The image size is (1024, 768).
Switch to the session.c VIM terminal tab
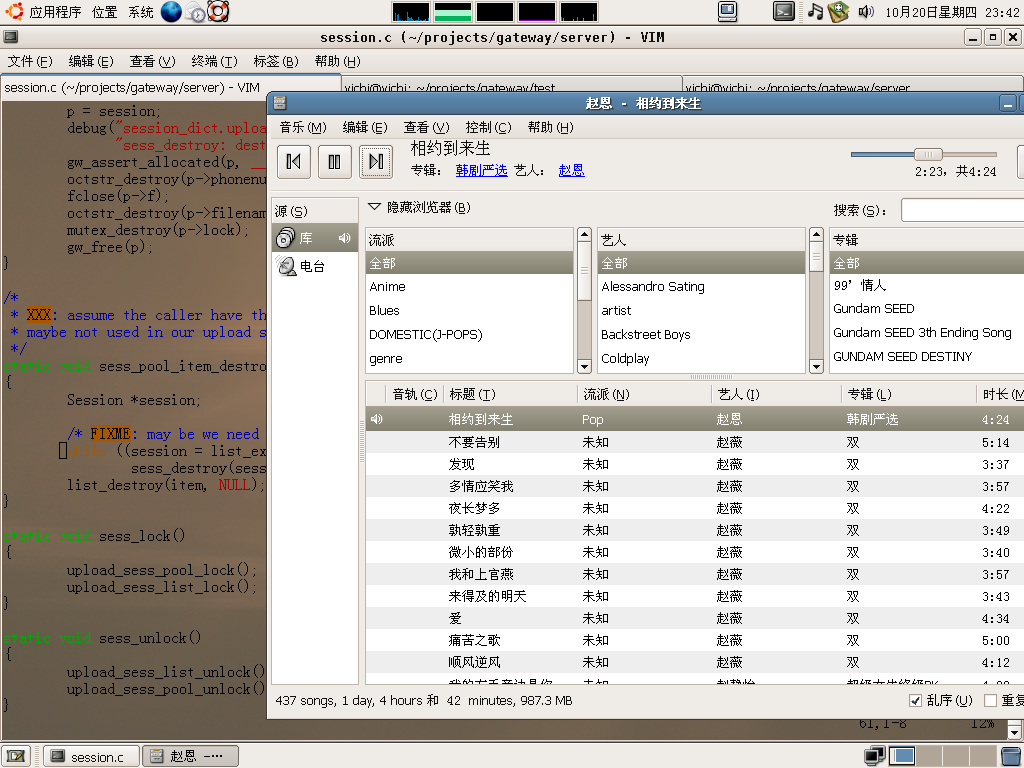pyautogui.click(x=171, y=87)
